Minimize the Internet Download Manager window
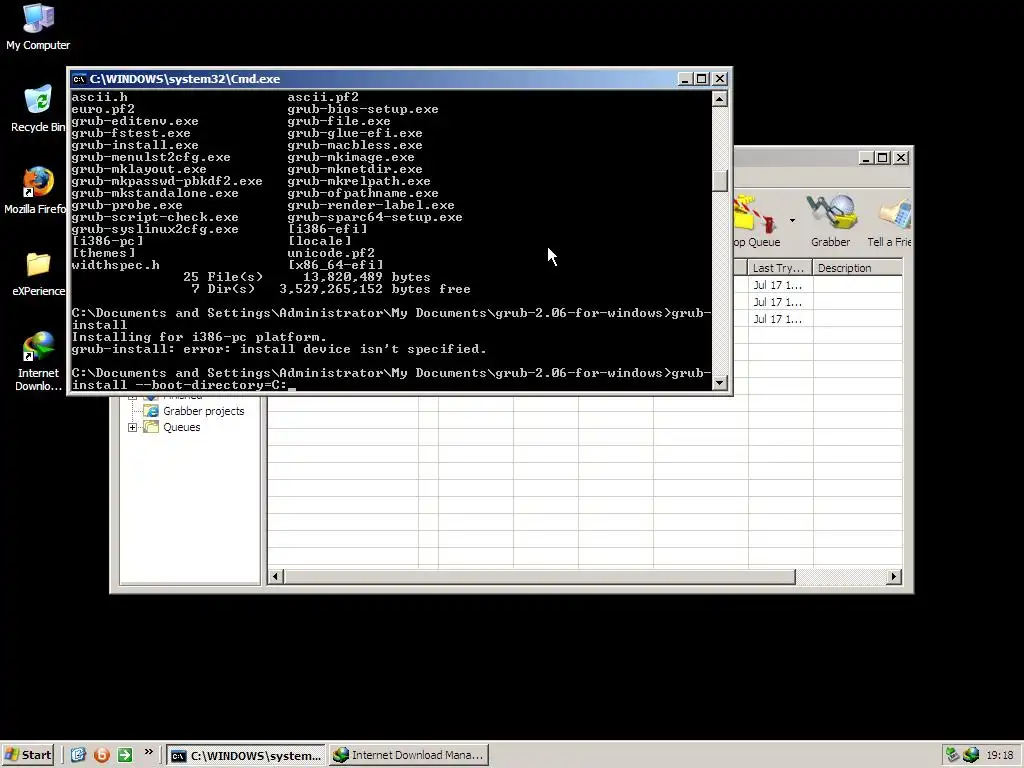Viewport: 1024px width, 768px height. [x=866, y=158]
